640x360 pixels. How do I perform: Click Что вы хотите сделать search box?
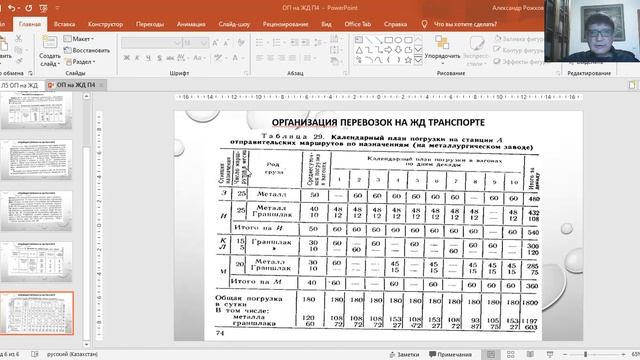[x=465, y=24]
